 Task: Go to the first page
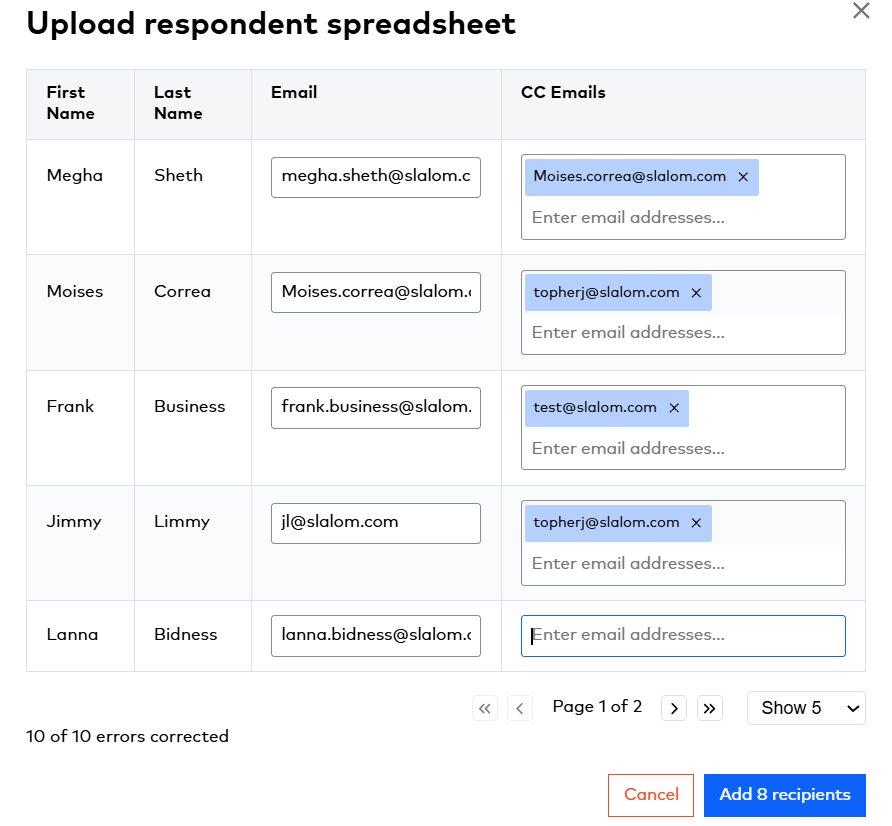pyautogui.click(x=485, y=708)
